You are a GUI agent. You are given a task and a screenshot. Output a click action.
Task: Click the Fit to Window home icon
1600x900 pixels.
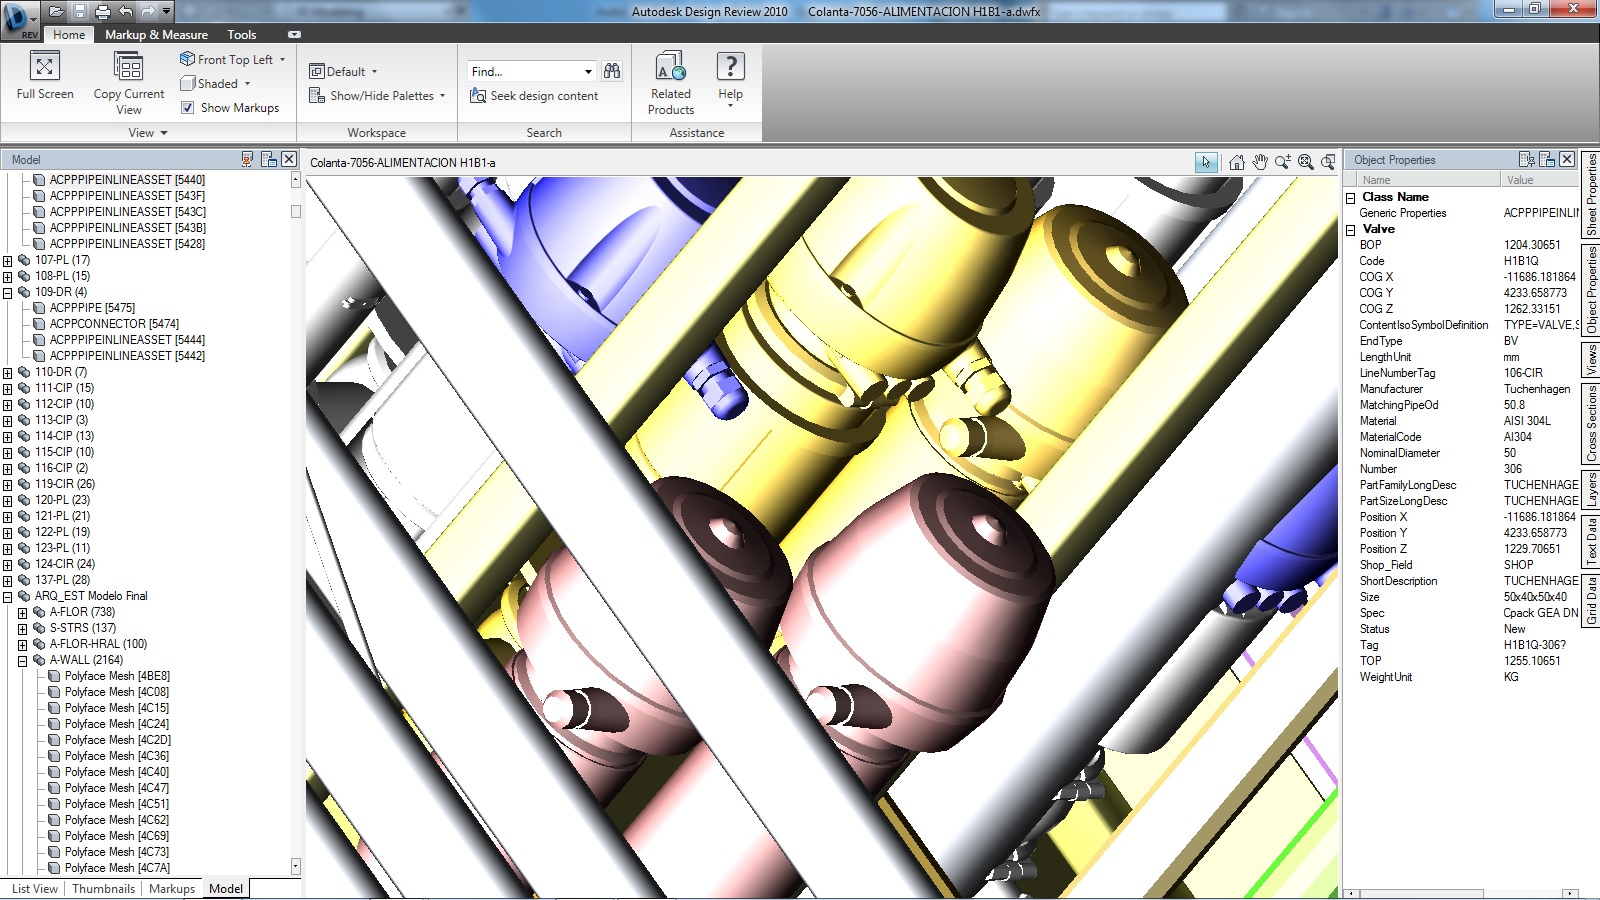1236,160
